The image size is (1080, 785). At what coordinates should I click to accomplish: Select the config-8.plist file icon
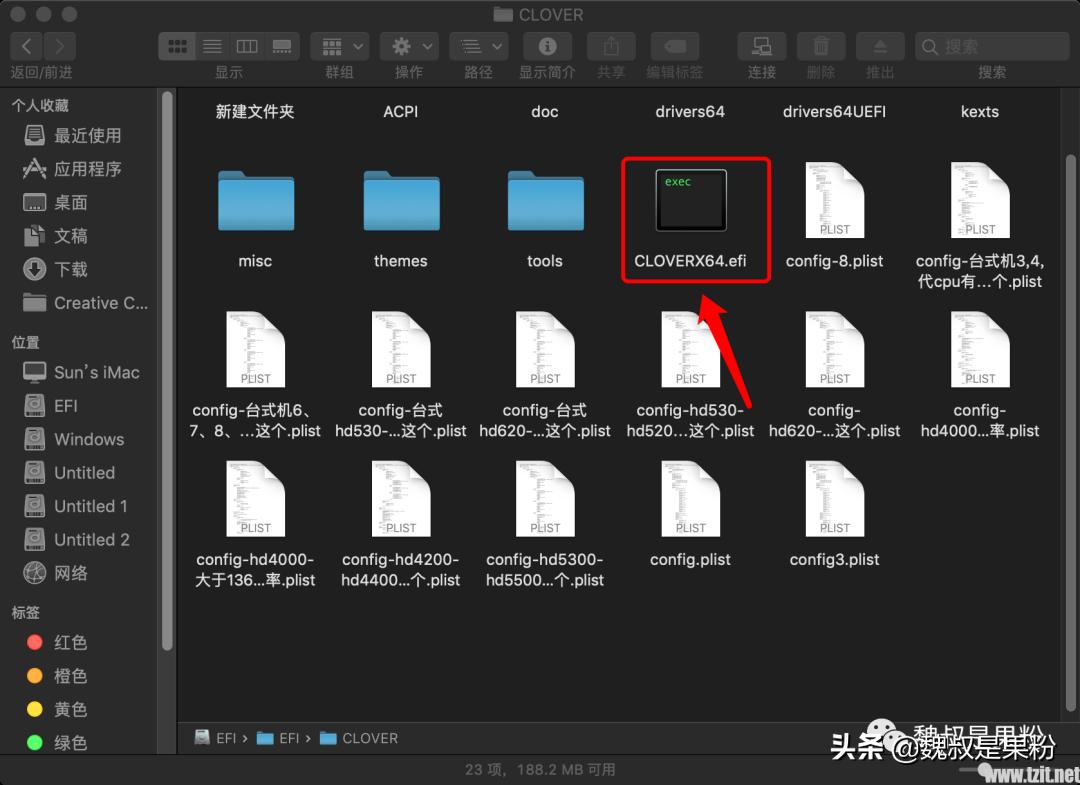click(835, 200)
